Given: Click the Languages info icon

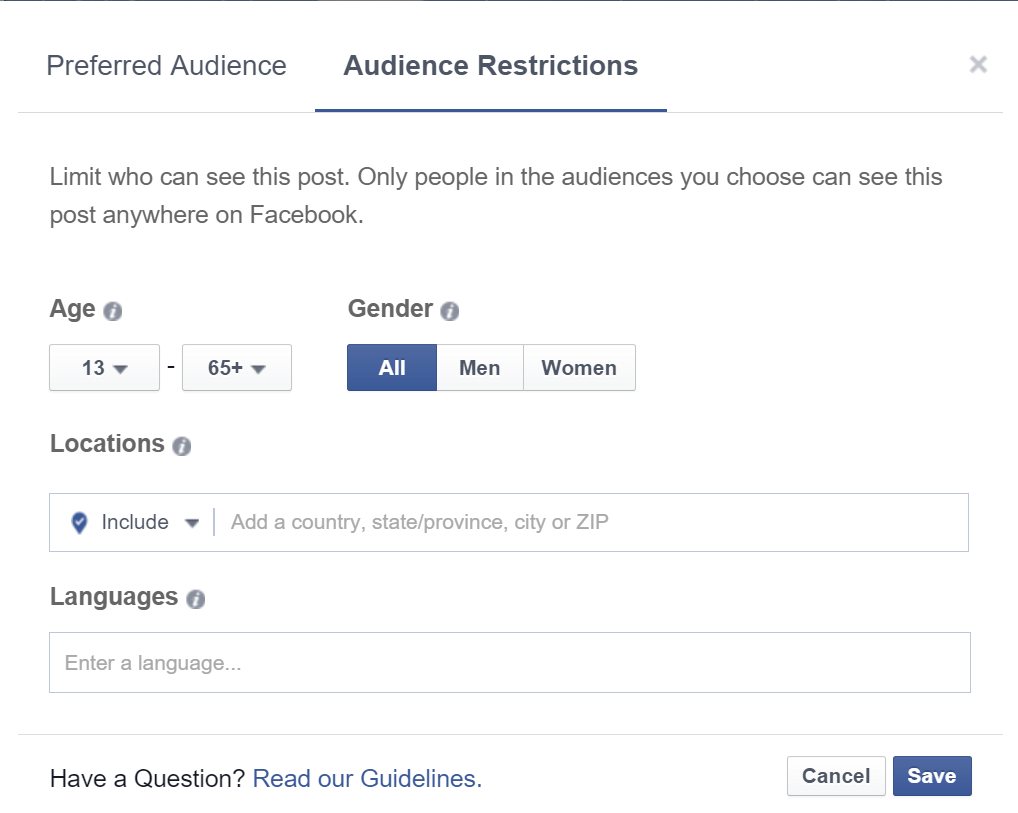Looking at the screenshot, I should [x=196, y=599].
